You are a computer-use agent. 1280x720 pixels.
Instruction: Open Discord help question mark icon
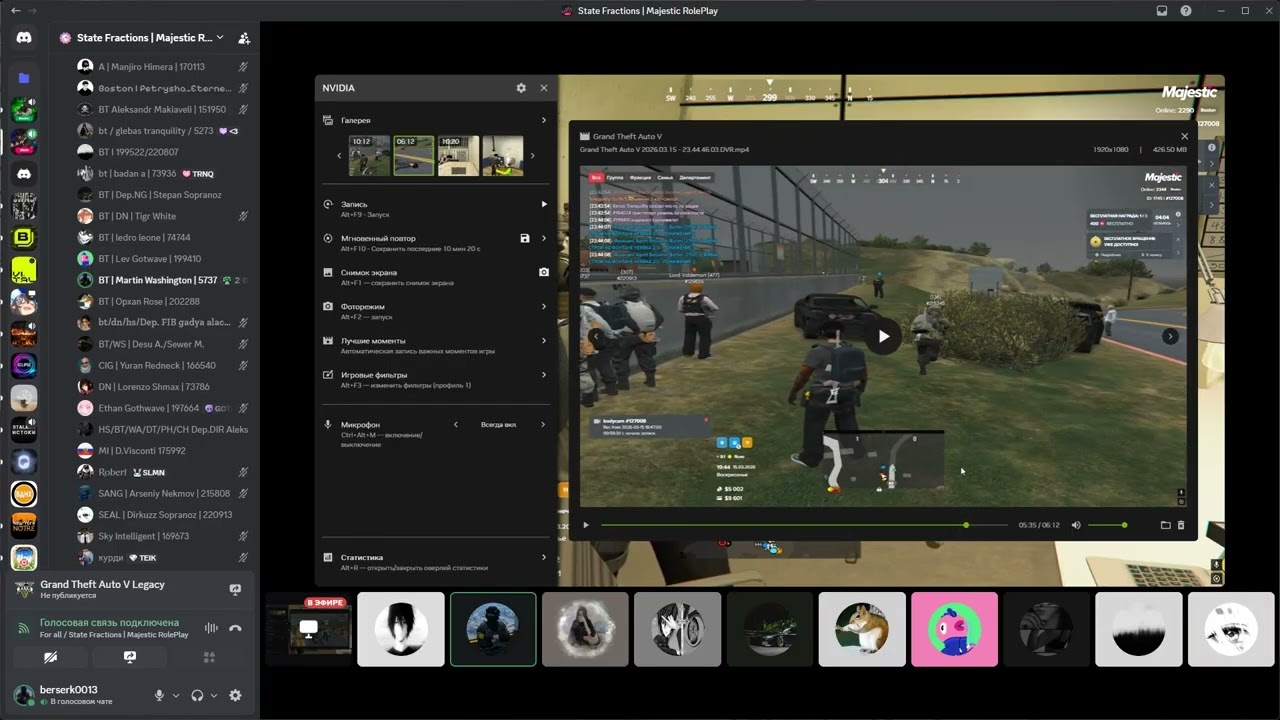[1186, 11]
